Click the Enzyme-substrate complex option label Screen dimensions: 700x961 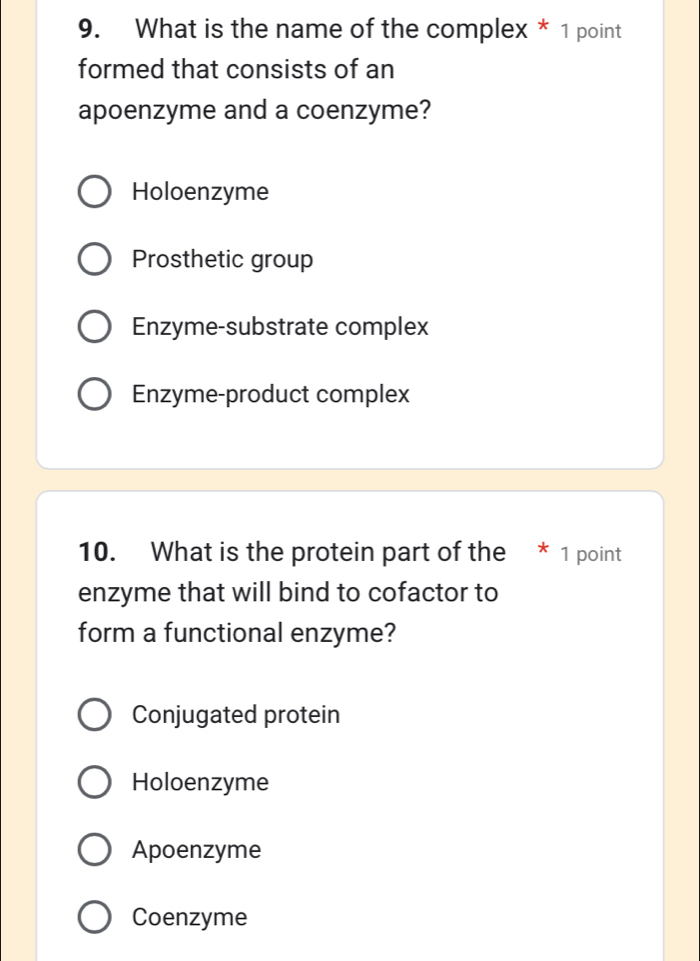[281, 326]
